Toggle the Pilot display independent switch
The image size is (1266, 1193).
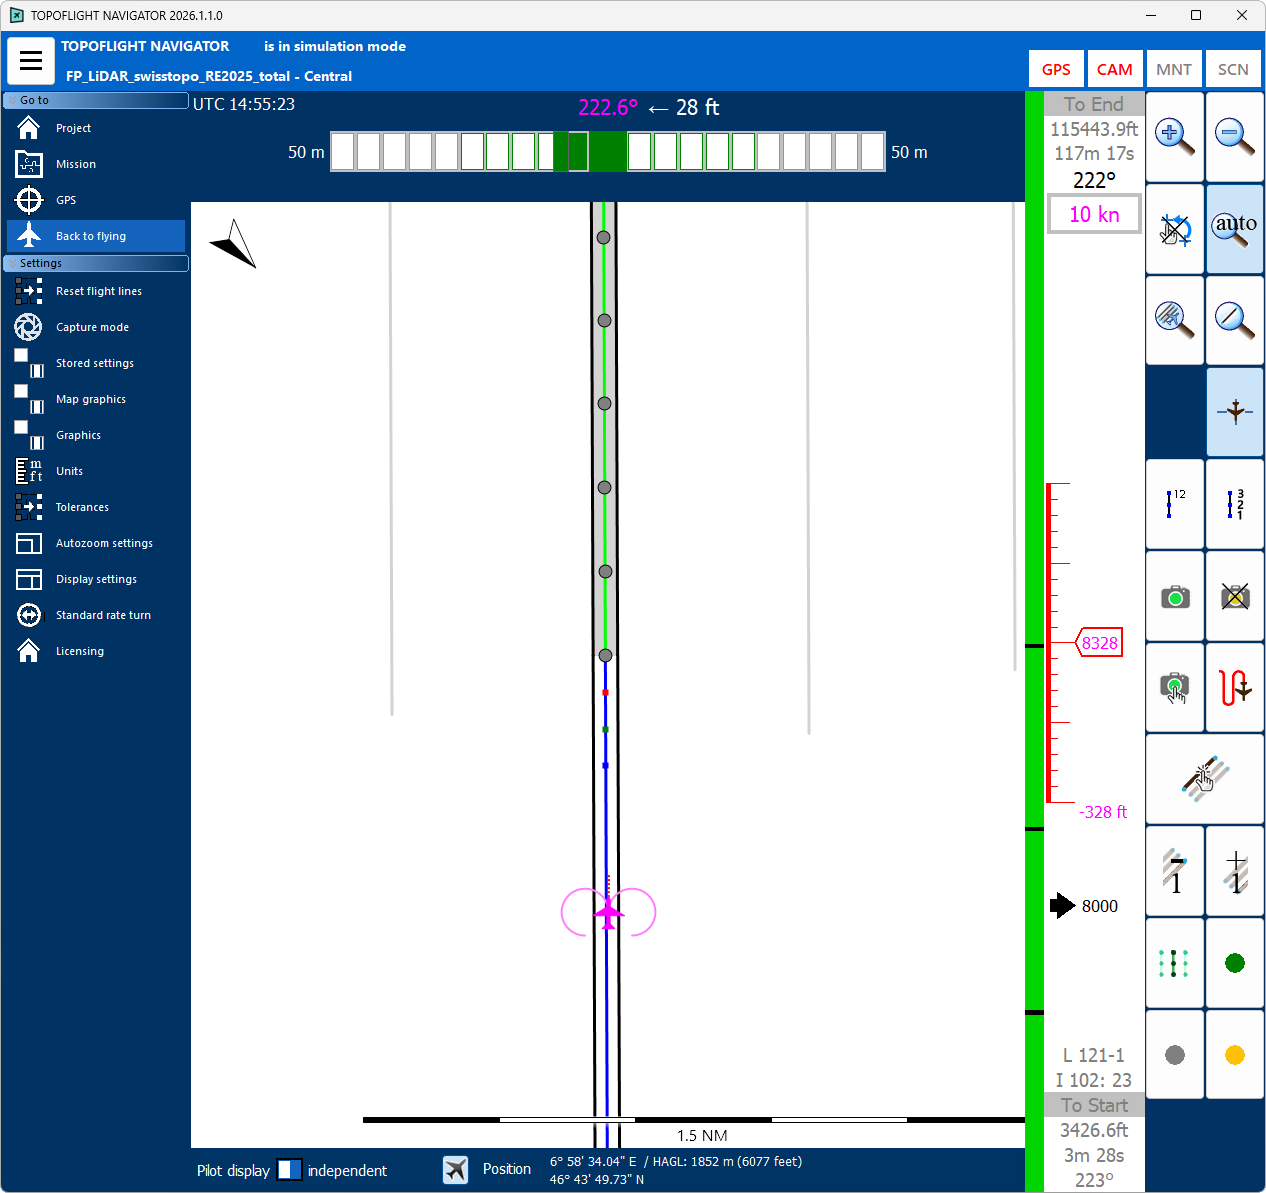click(x=289, y=1170)
